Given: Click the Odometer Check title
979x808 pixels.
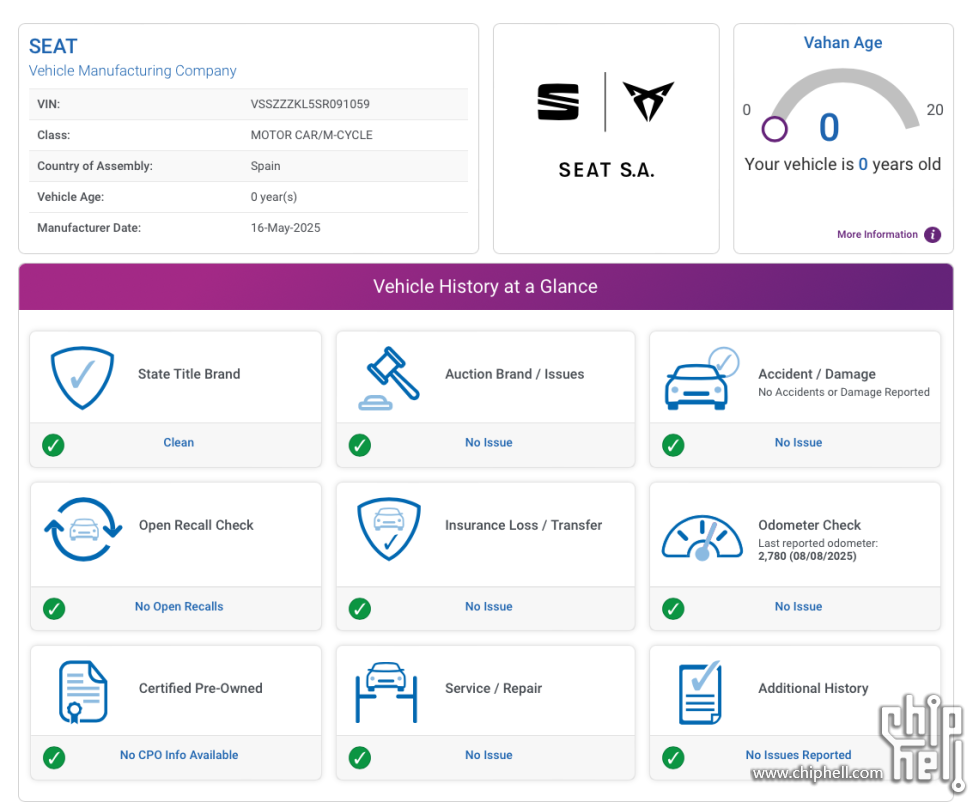Looking at the screenshot, I should pos(809,525).
